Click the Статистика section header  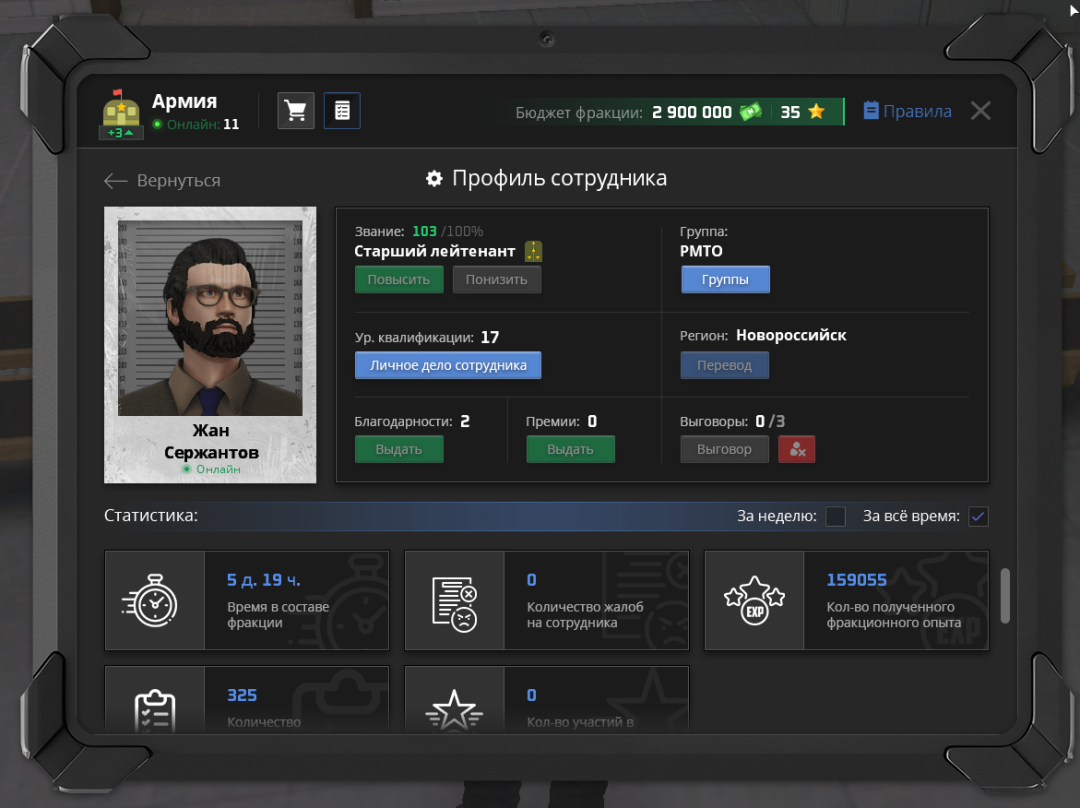click(x=151, y=515)
